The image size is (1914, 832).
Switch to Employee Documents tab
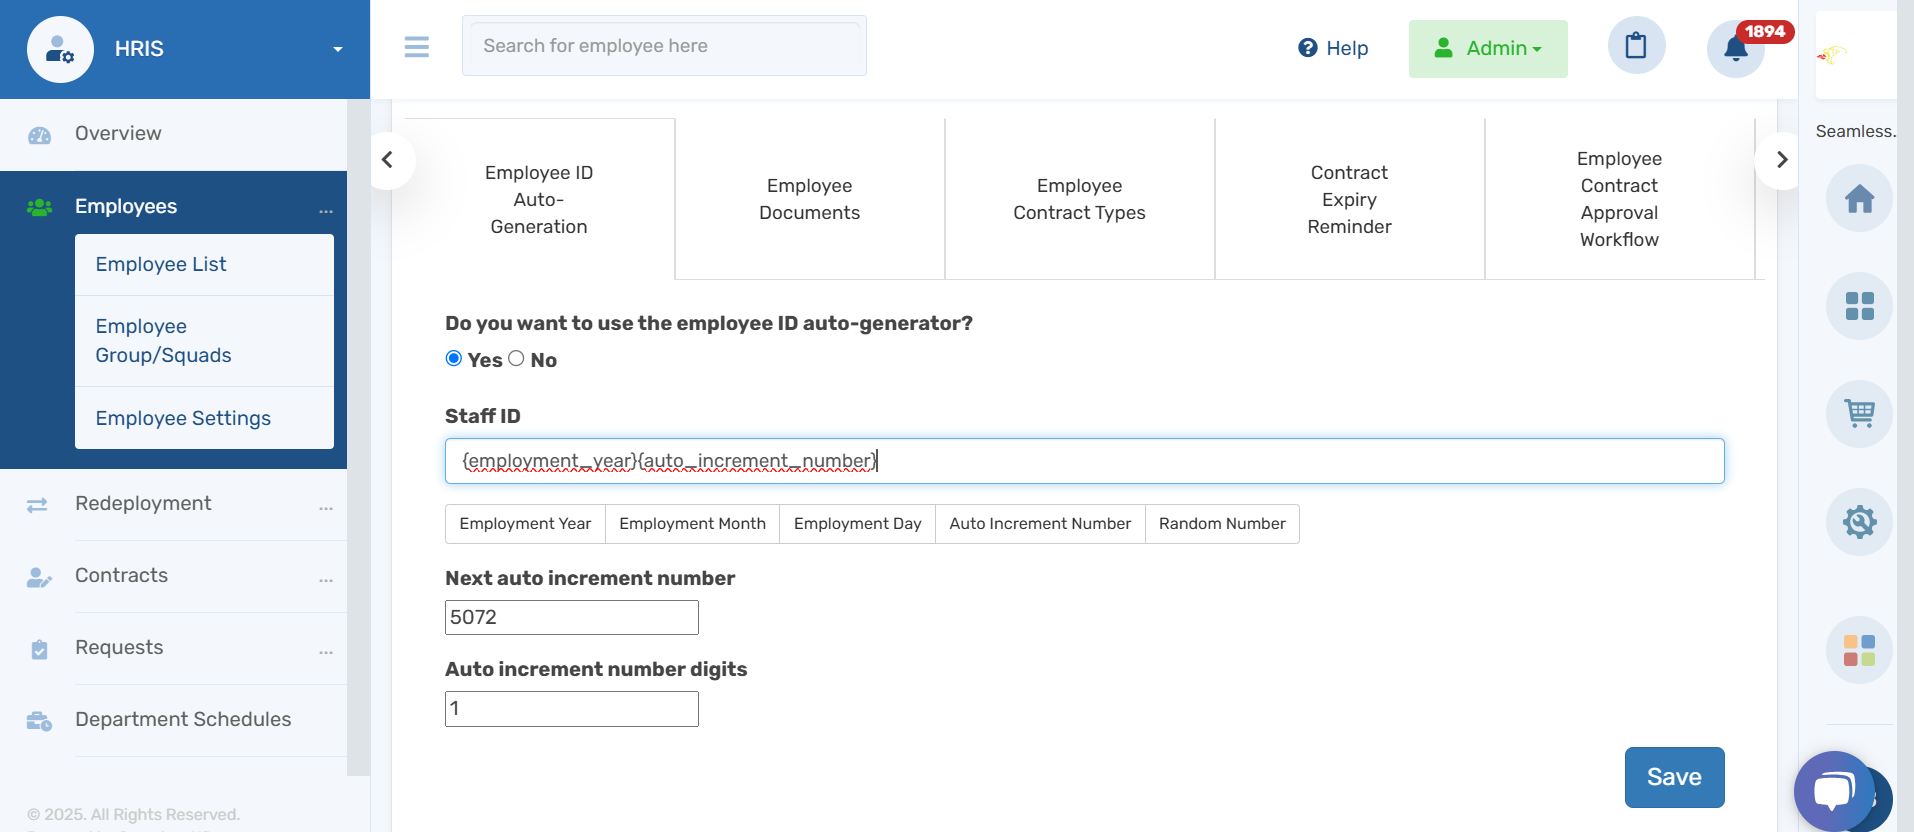809,199
